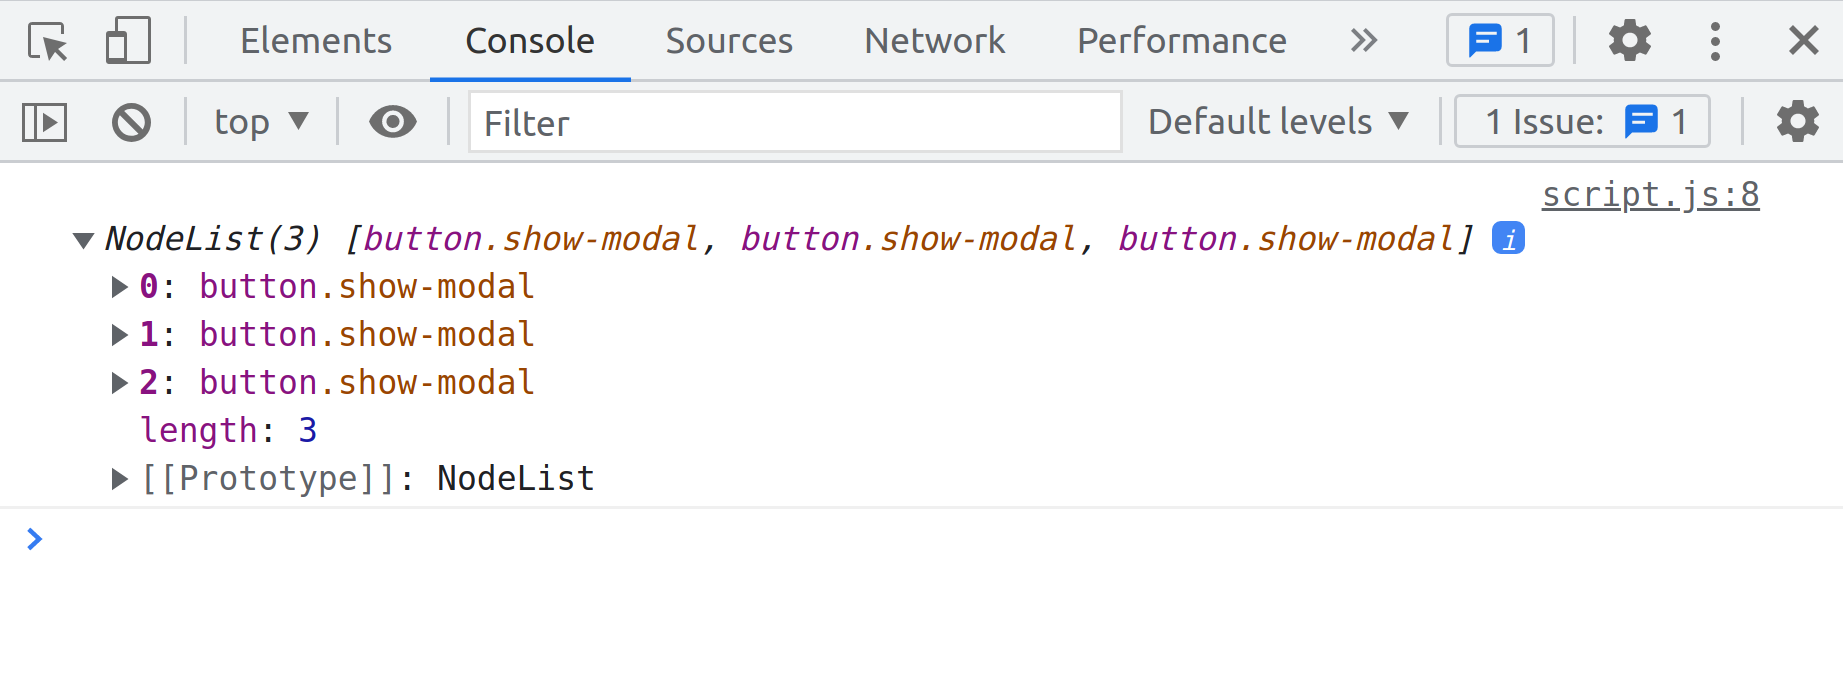
Task: Reveal hidden panels with the chevron
Action: pyautogui.click(x=1363, y=40)
